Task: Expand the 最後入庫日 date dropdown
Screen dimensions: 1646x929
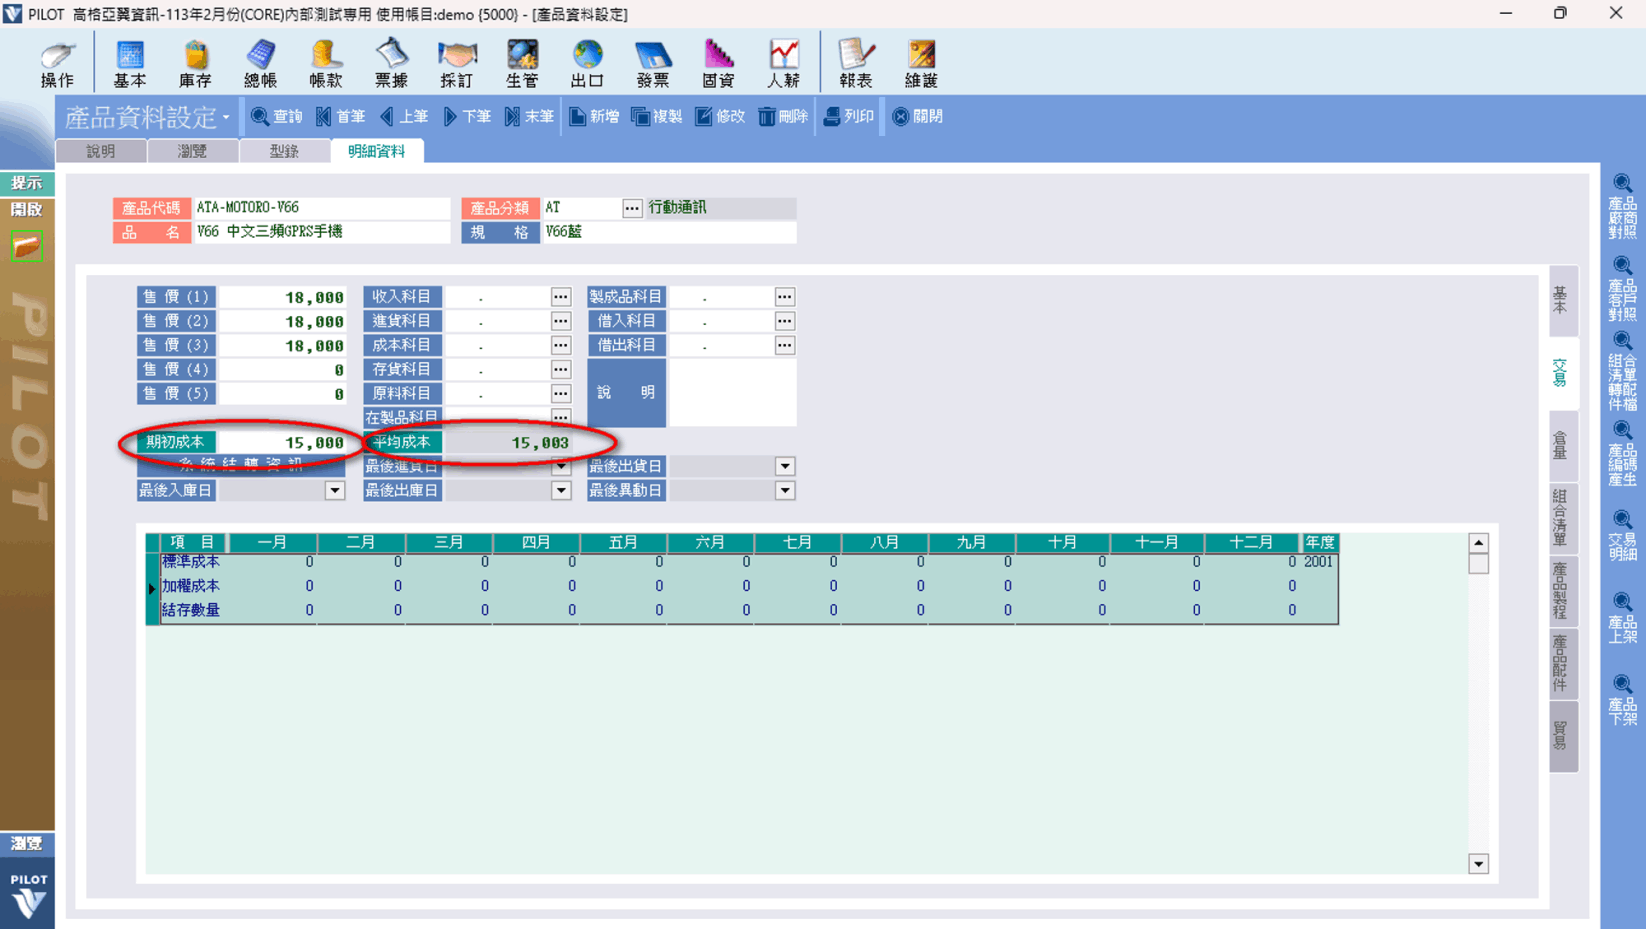Action: coord(334,491)
